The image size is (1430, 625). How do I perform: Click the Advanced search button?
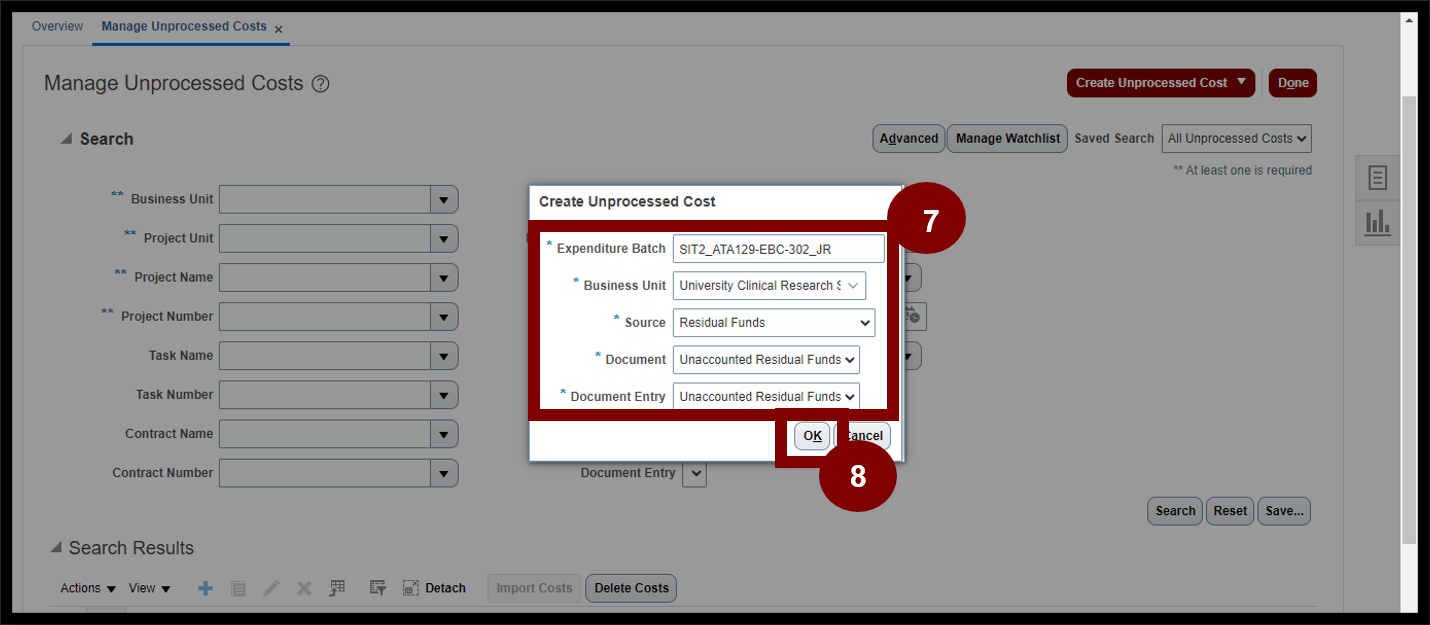[x=909, y=138]
